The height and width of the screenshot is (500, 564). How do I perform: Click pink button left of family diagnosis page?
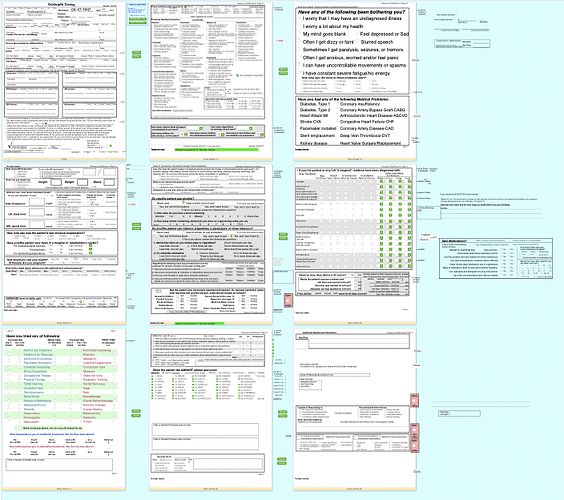pyautogui.click(x=288, y=300)
